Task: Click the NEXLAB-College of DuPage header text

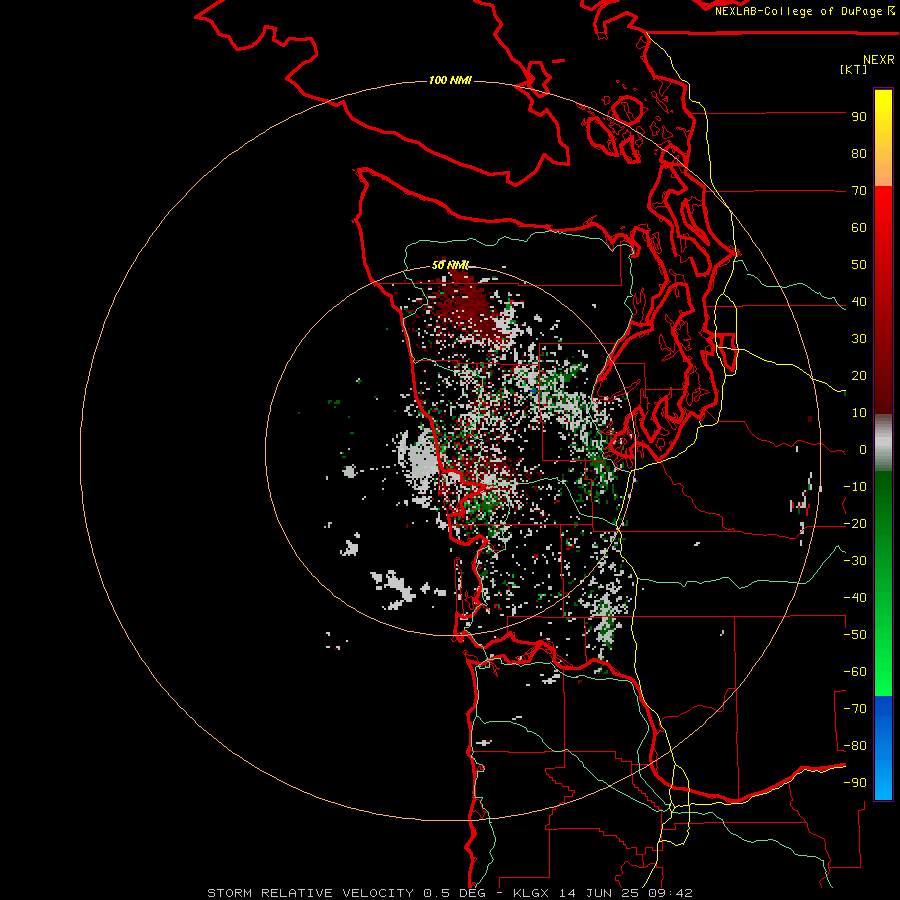Action: coord(798,11)
